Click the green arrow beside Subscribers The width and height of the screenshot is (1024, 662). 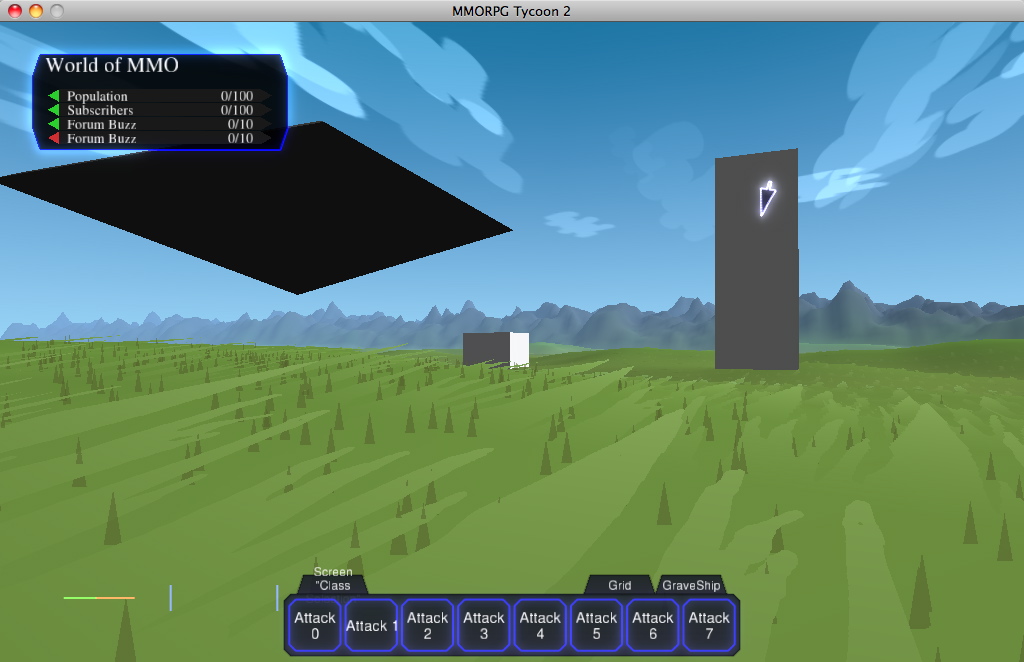tap(54, 110)
